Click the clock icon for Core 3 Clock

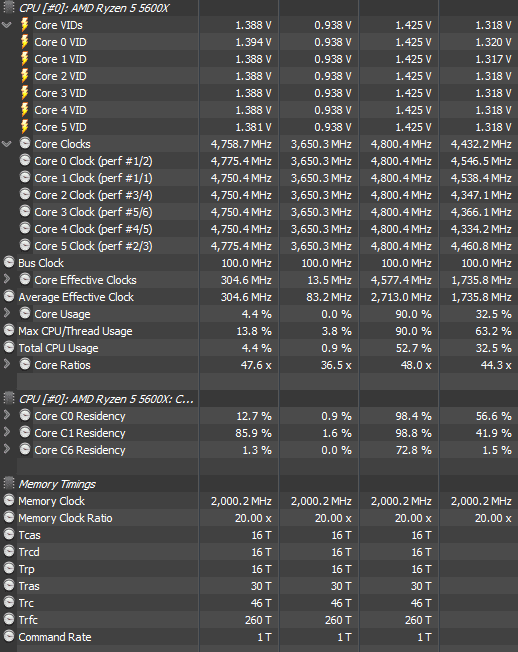[x=25, y=212]
